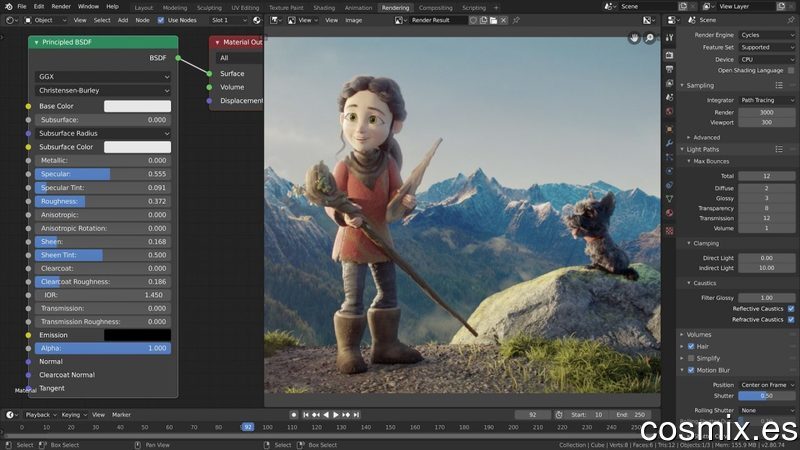
Task: Click the Render samples 3000 field
Action: coord(767,112)
